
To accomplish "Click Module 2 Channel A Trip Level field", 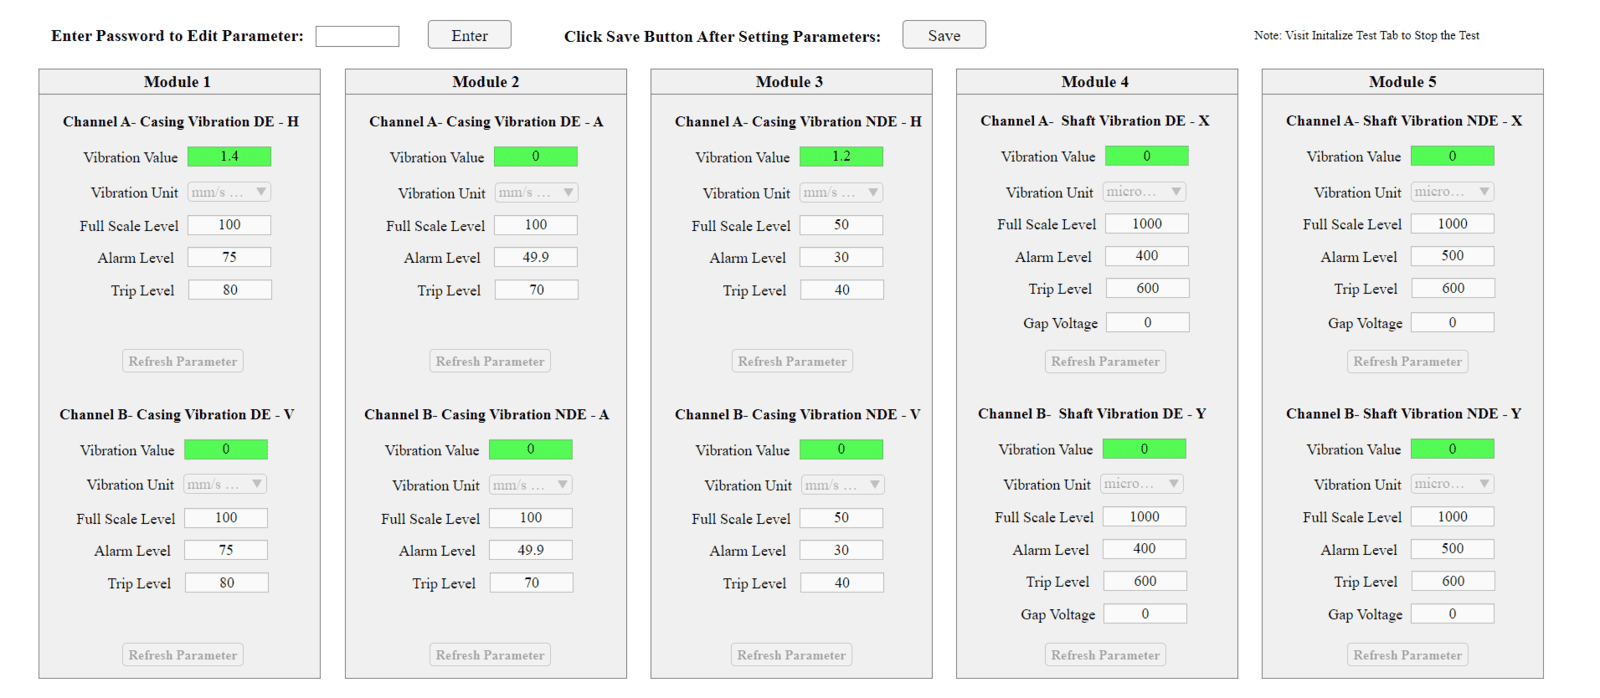I will tap(536, 290).
